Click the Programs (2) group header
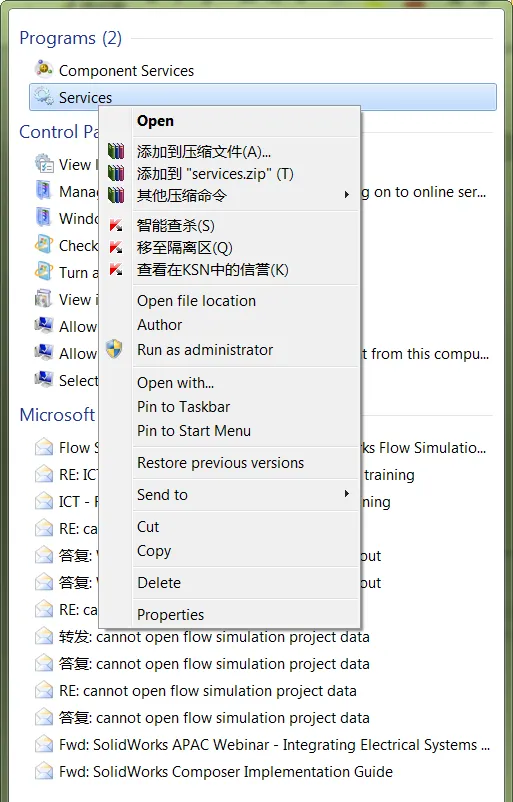513x802 pixels. 71,38
